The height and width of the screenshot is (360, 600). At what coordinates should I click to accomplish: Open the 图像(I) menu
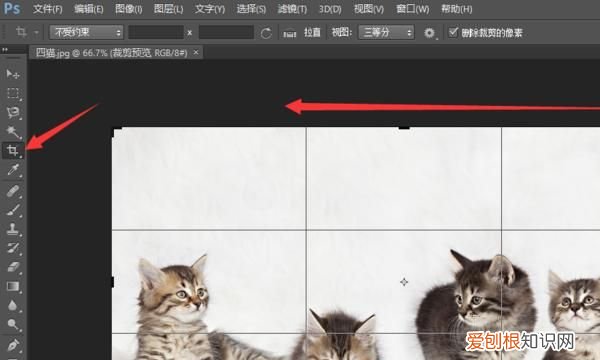[x=129, y=9]
